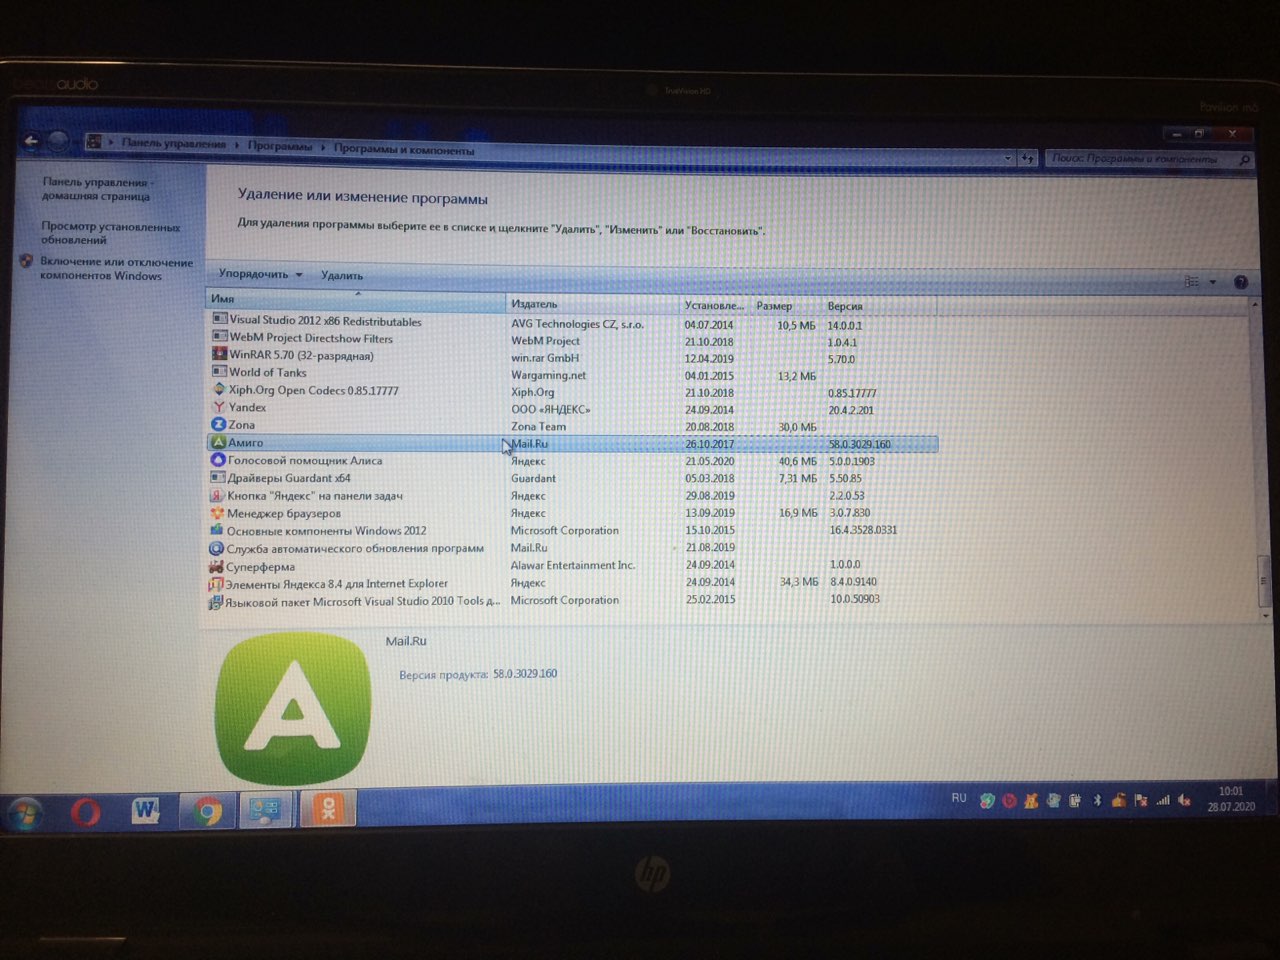Click Wargaming.net publisher cell
1280x960 pixels.
click(x=548, y=375)
